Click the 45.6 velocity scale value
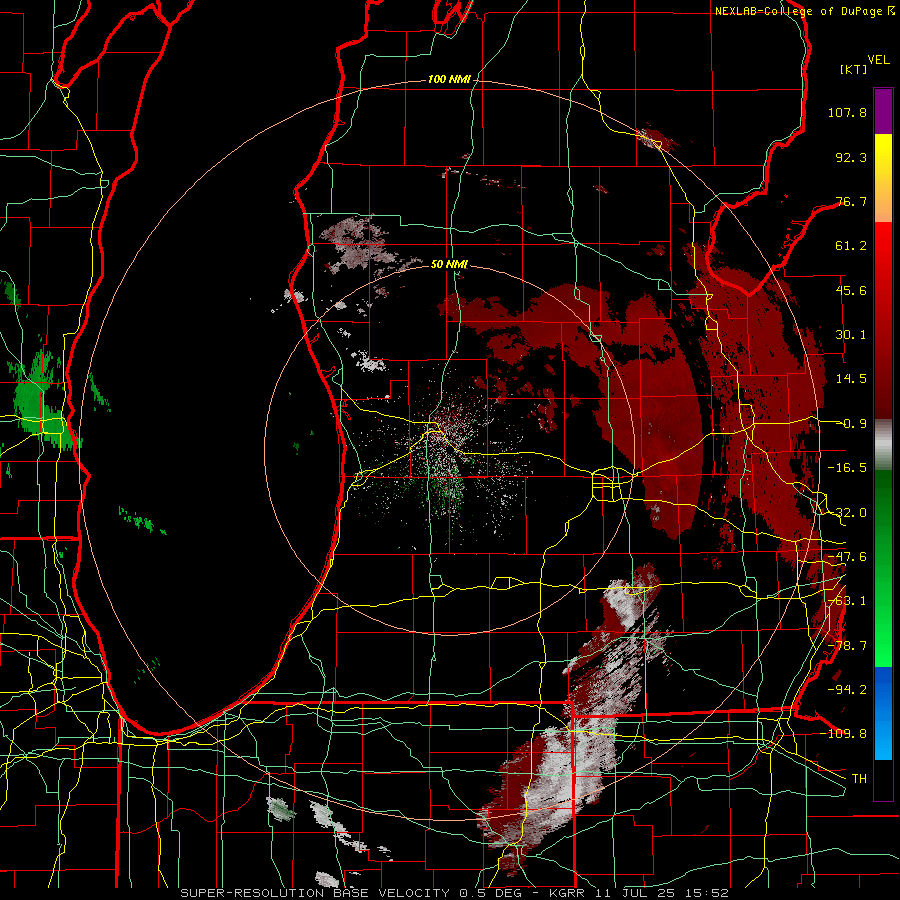This screenshot has height=900, width=900. (x=851, y=290)
